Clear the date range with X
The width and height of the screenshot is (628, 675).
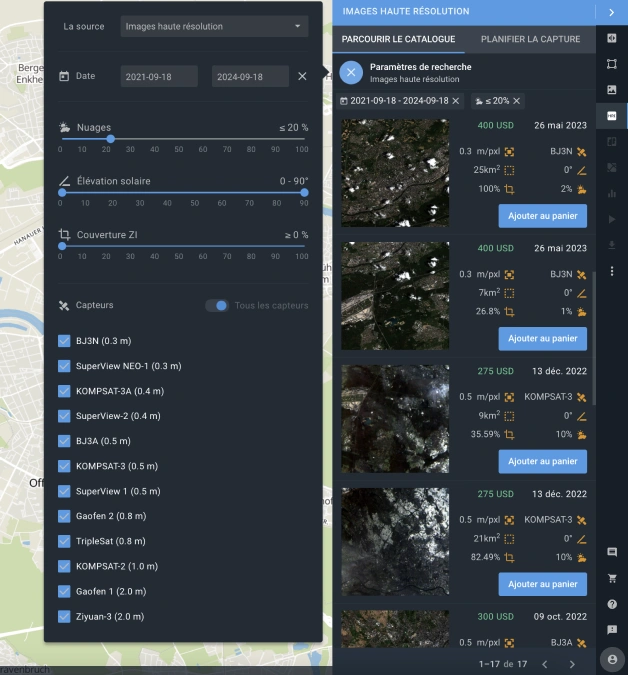pyautogui.click(x=302, y=76)
